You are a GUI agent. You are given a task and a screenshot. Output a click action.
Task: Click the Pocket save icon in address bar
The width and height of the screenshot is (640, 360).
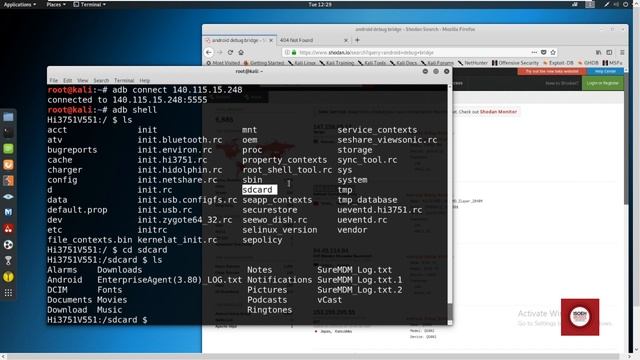[544, 52]
